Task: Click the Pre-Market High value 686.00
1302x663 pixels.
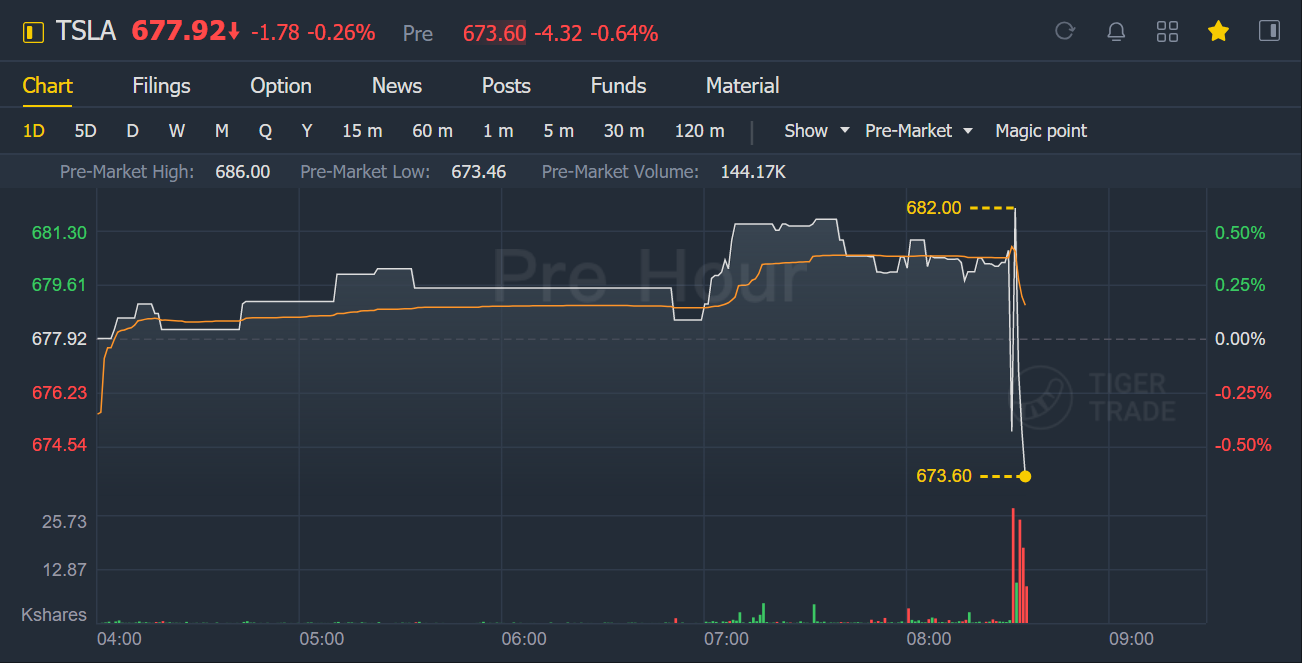Action: coord(243,172)
